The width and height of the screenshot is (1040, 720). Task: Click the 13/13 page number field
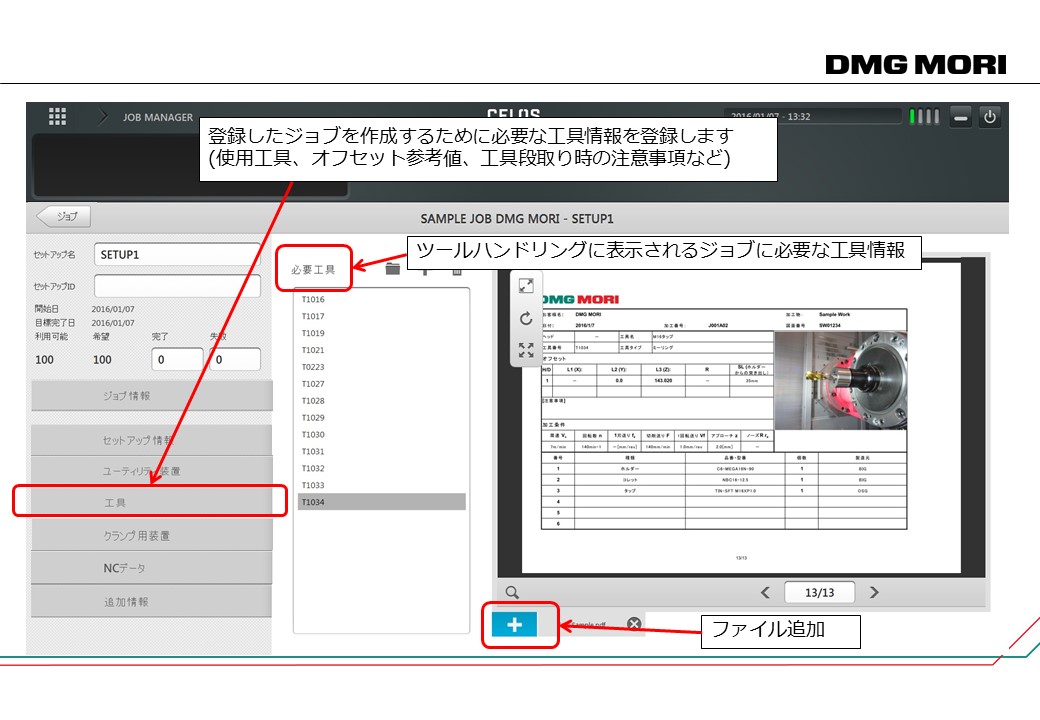click(820, 592)
